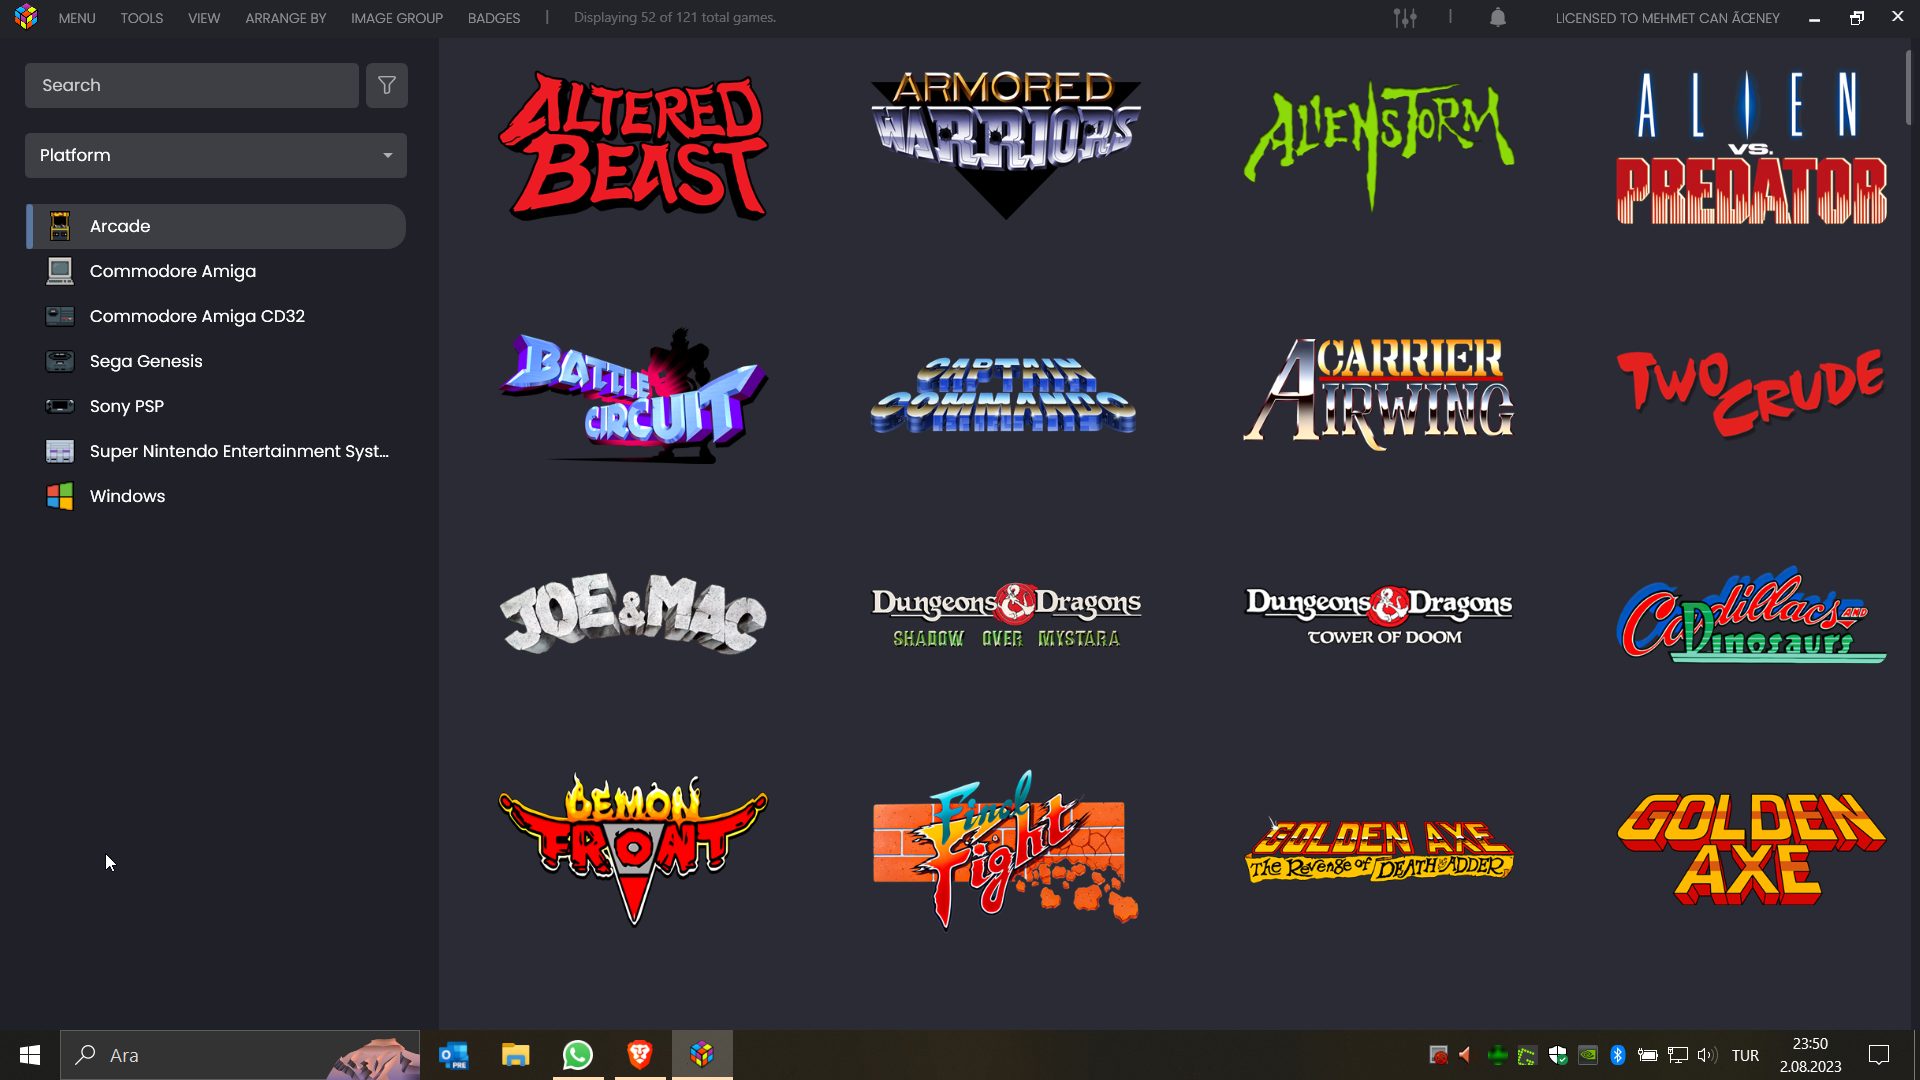
Task: Select Carrier Airwing game logo
Action: click(1379, 393)
